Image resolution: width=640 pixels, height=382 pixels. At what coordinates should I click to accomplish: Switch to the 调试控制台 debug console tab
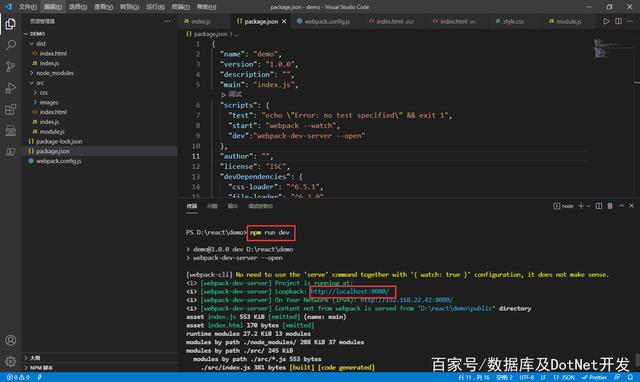point(260,206)
